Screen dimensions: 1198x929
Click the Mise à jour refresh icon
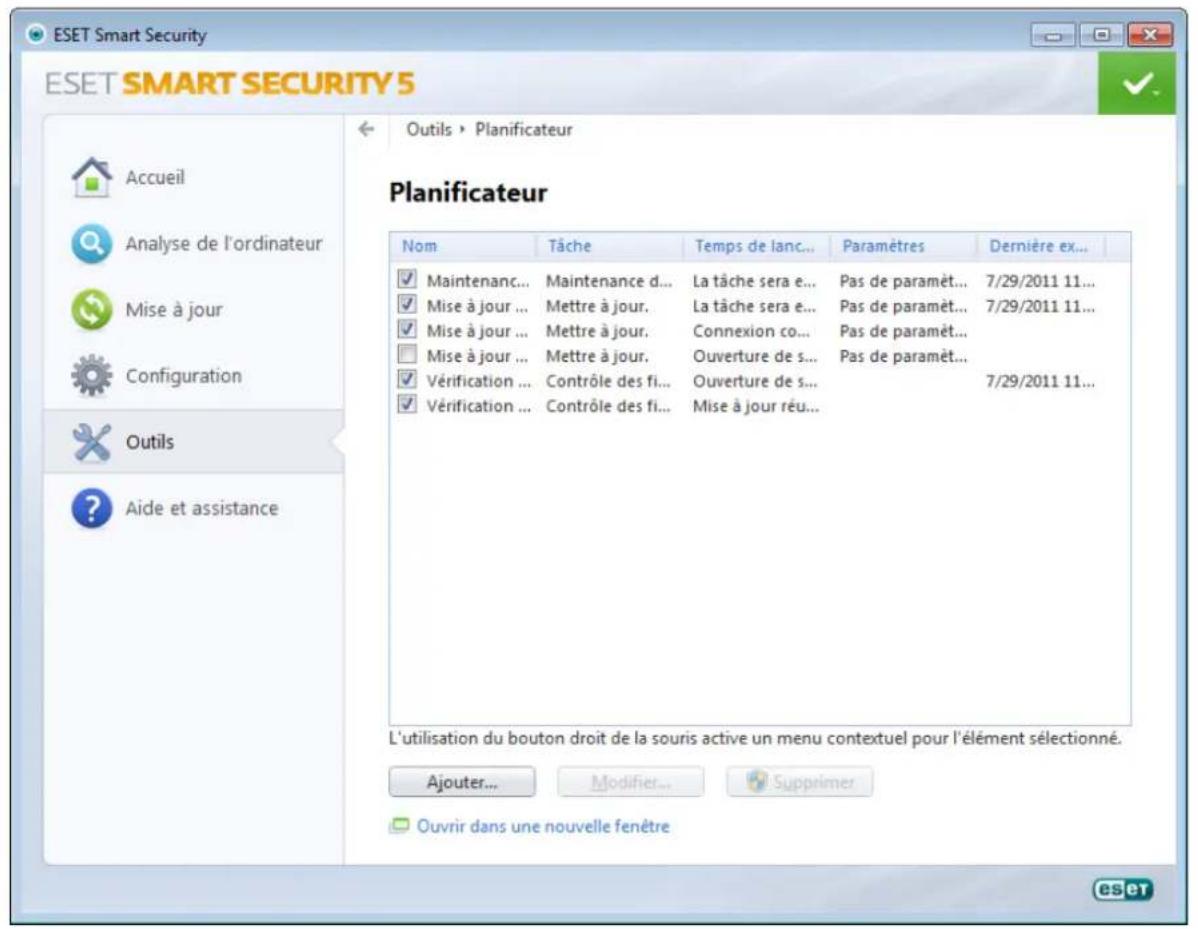(x=92, y=309)
